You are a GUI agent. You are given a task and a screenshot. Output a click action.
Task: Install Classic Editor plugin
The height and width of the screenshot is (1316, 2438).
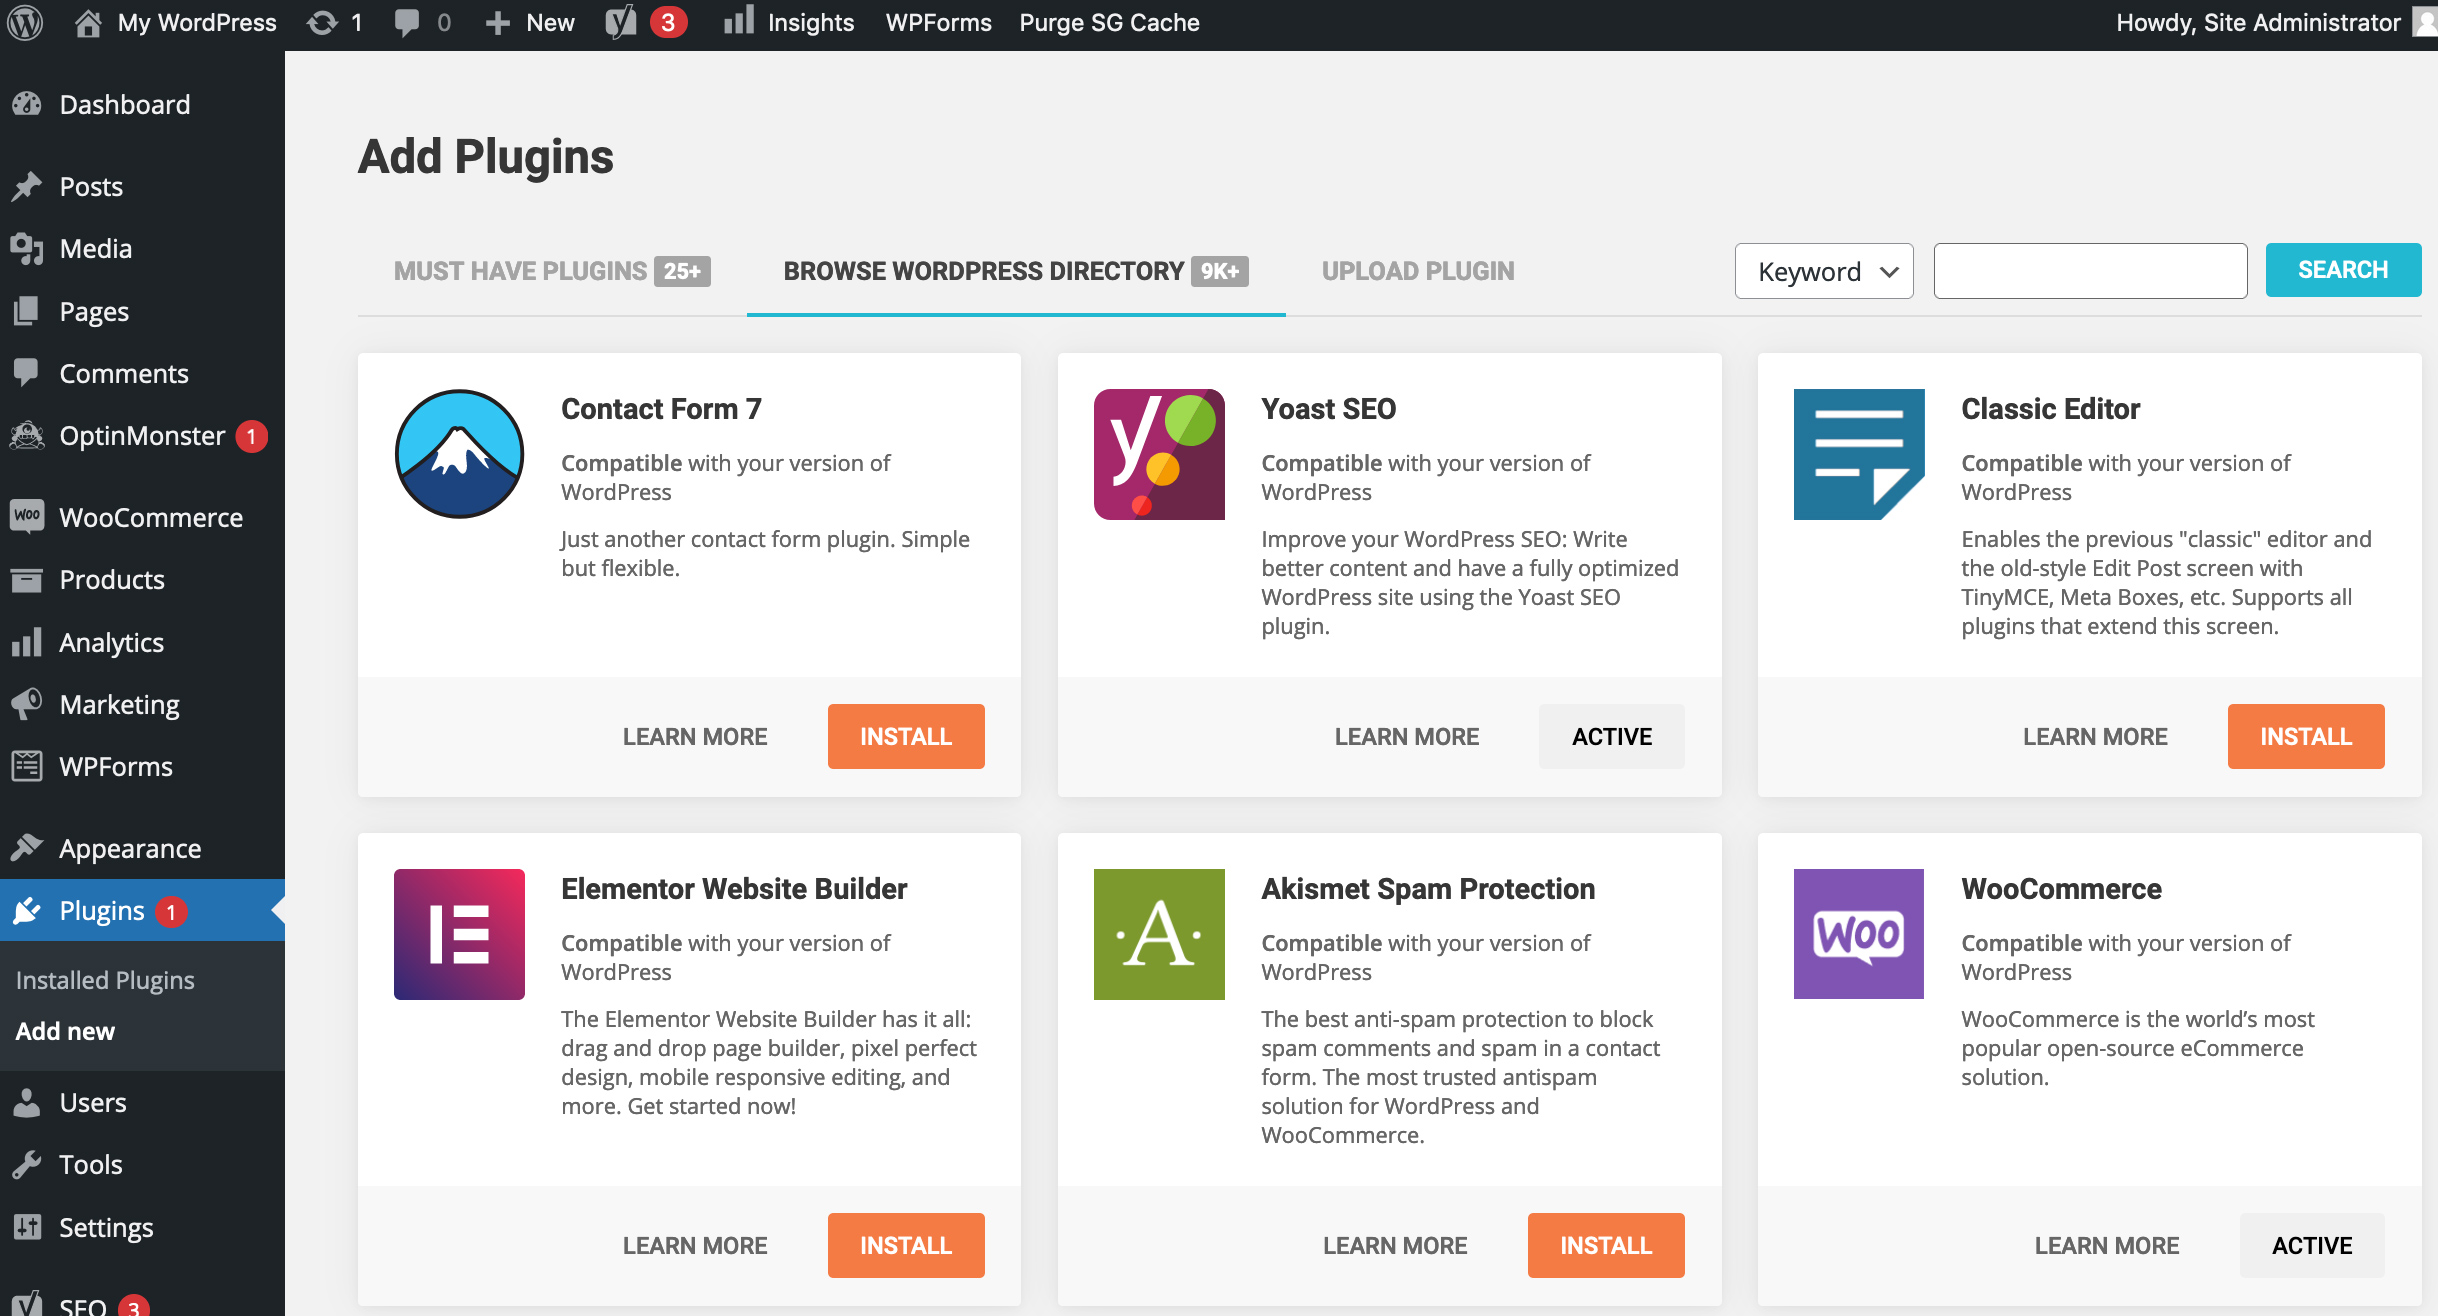click(2306, 736)
